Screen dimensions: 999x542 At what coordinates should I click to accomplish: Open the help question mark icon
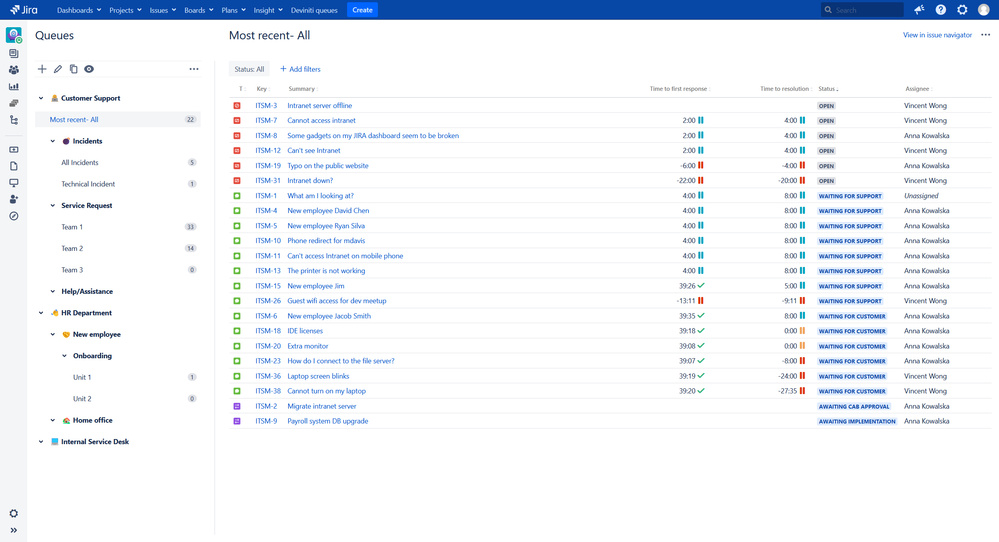pos(940,10)
